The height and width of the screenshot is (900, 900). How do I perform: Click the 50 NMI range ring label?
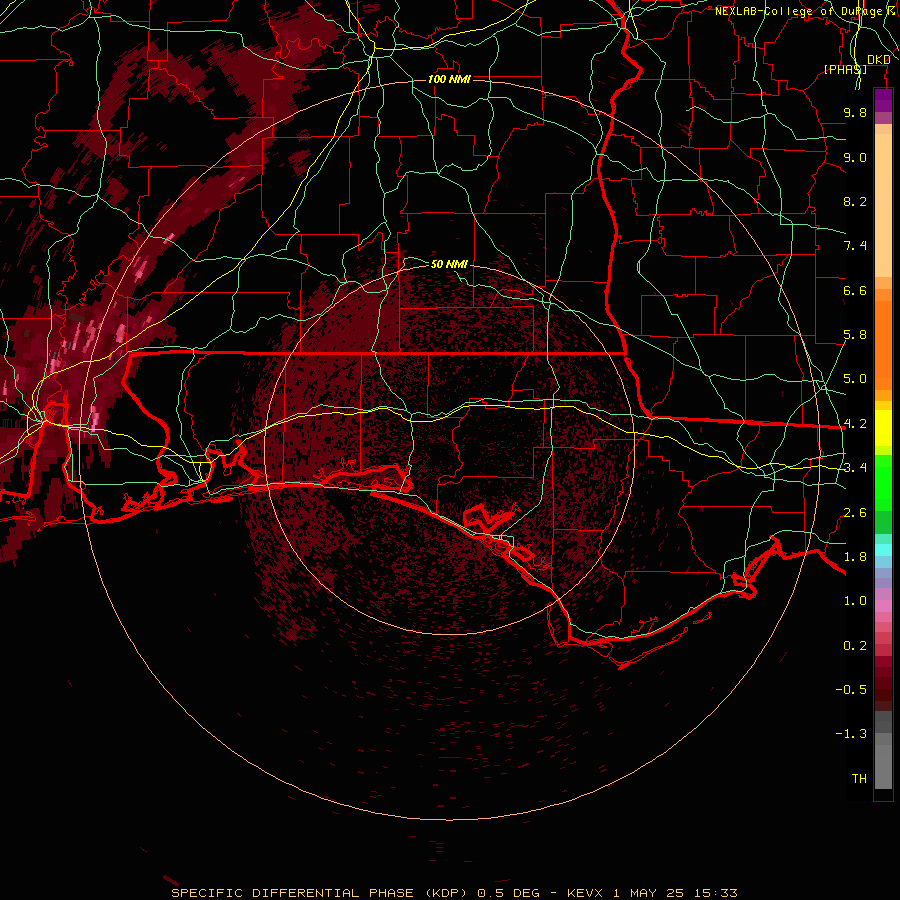449,264
